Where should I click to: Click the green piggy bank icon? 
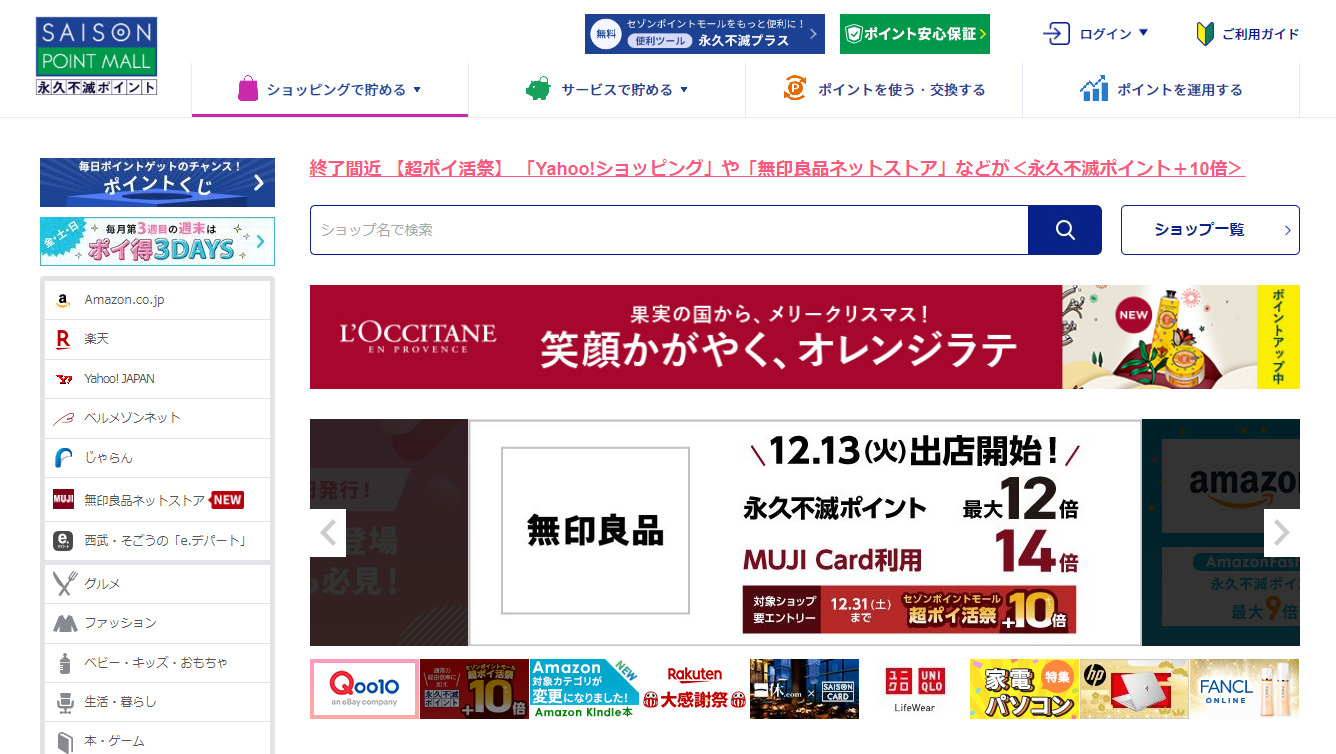coord(538,89)
